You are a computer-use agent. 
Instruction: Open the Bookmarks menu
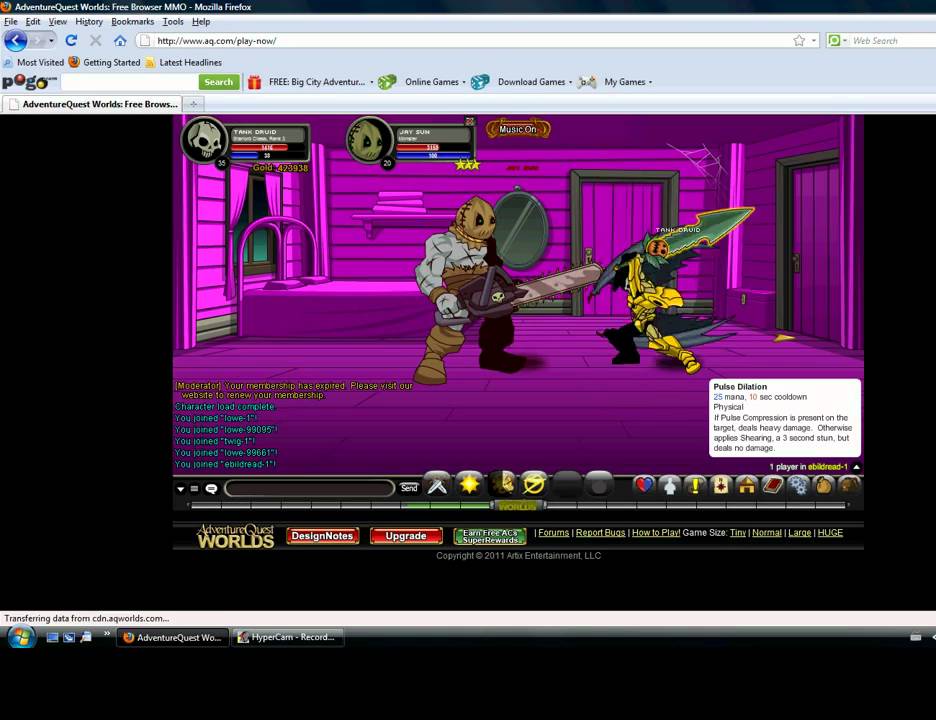pos(133,21)
